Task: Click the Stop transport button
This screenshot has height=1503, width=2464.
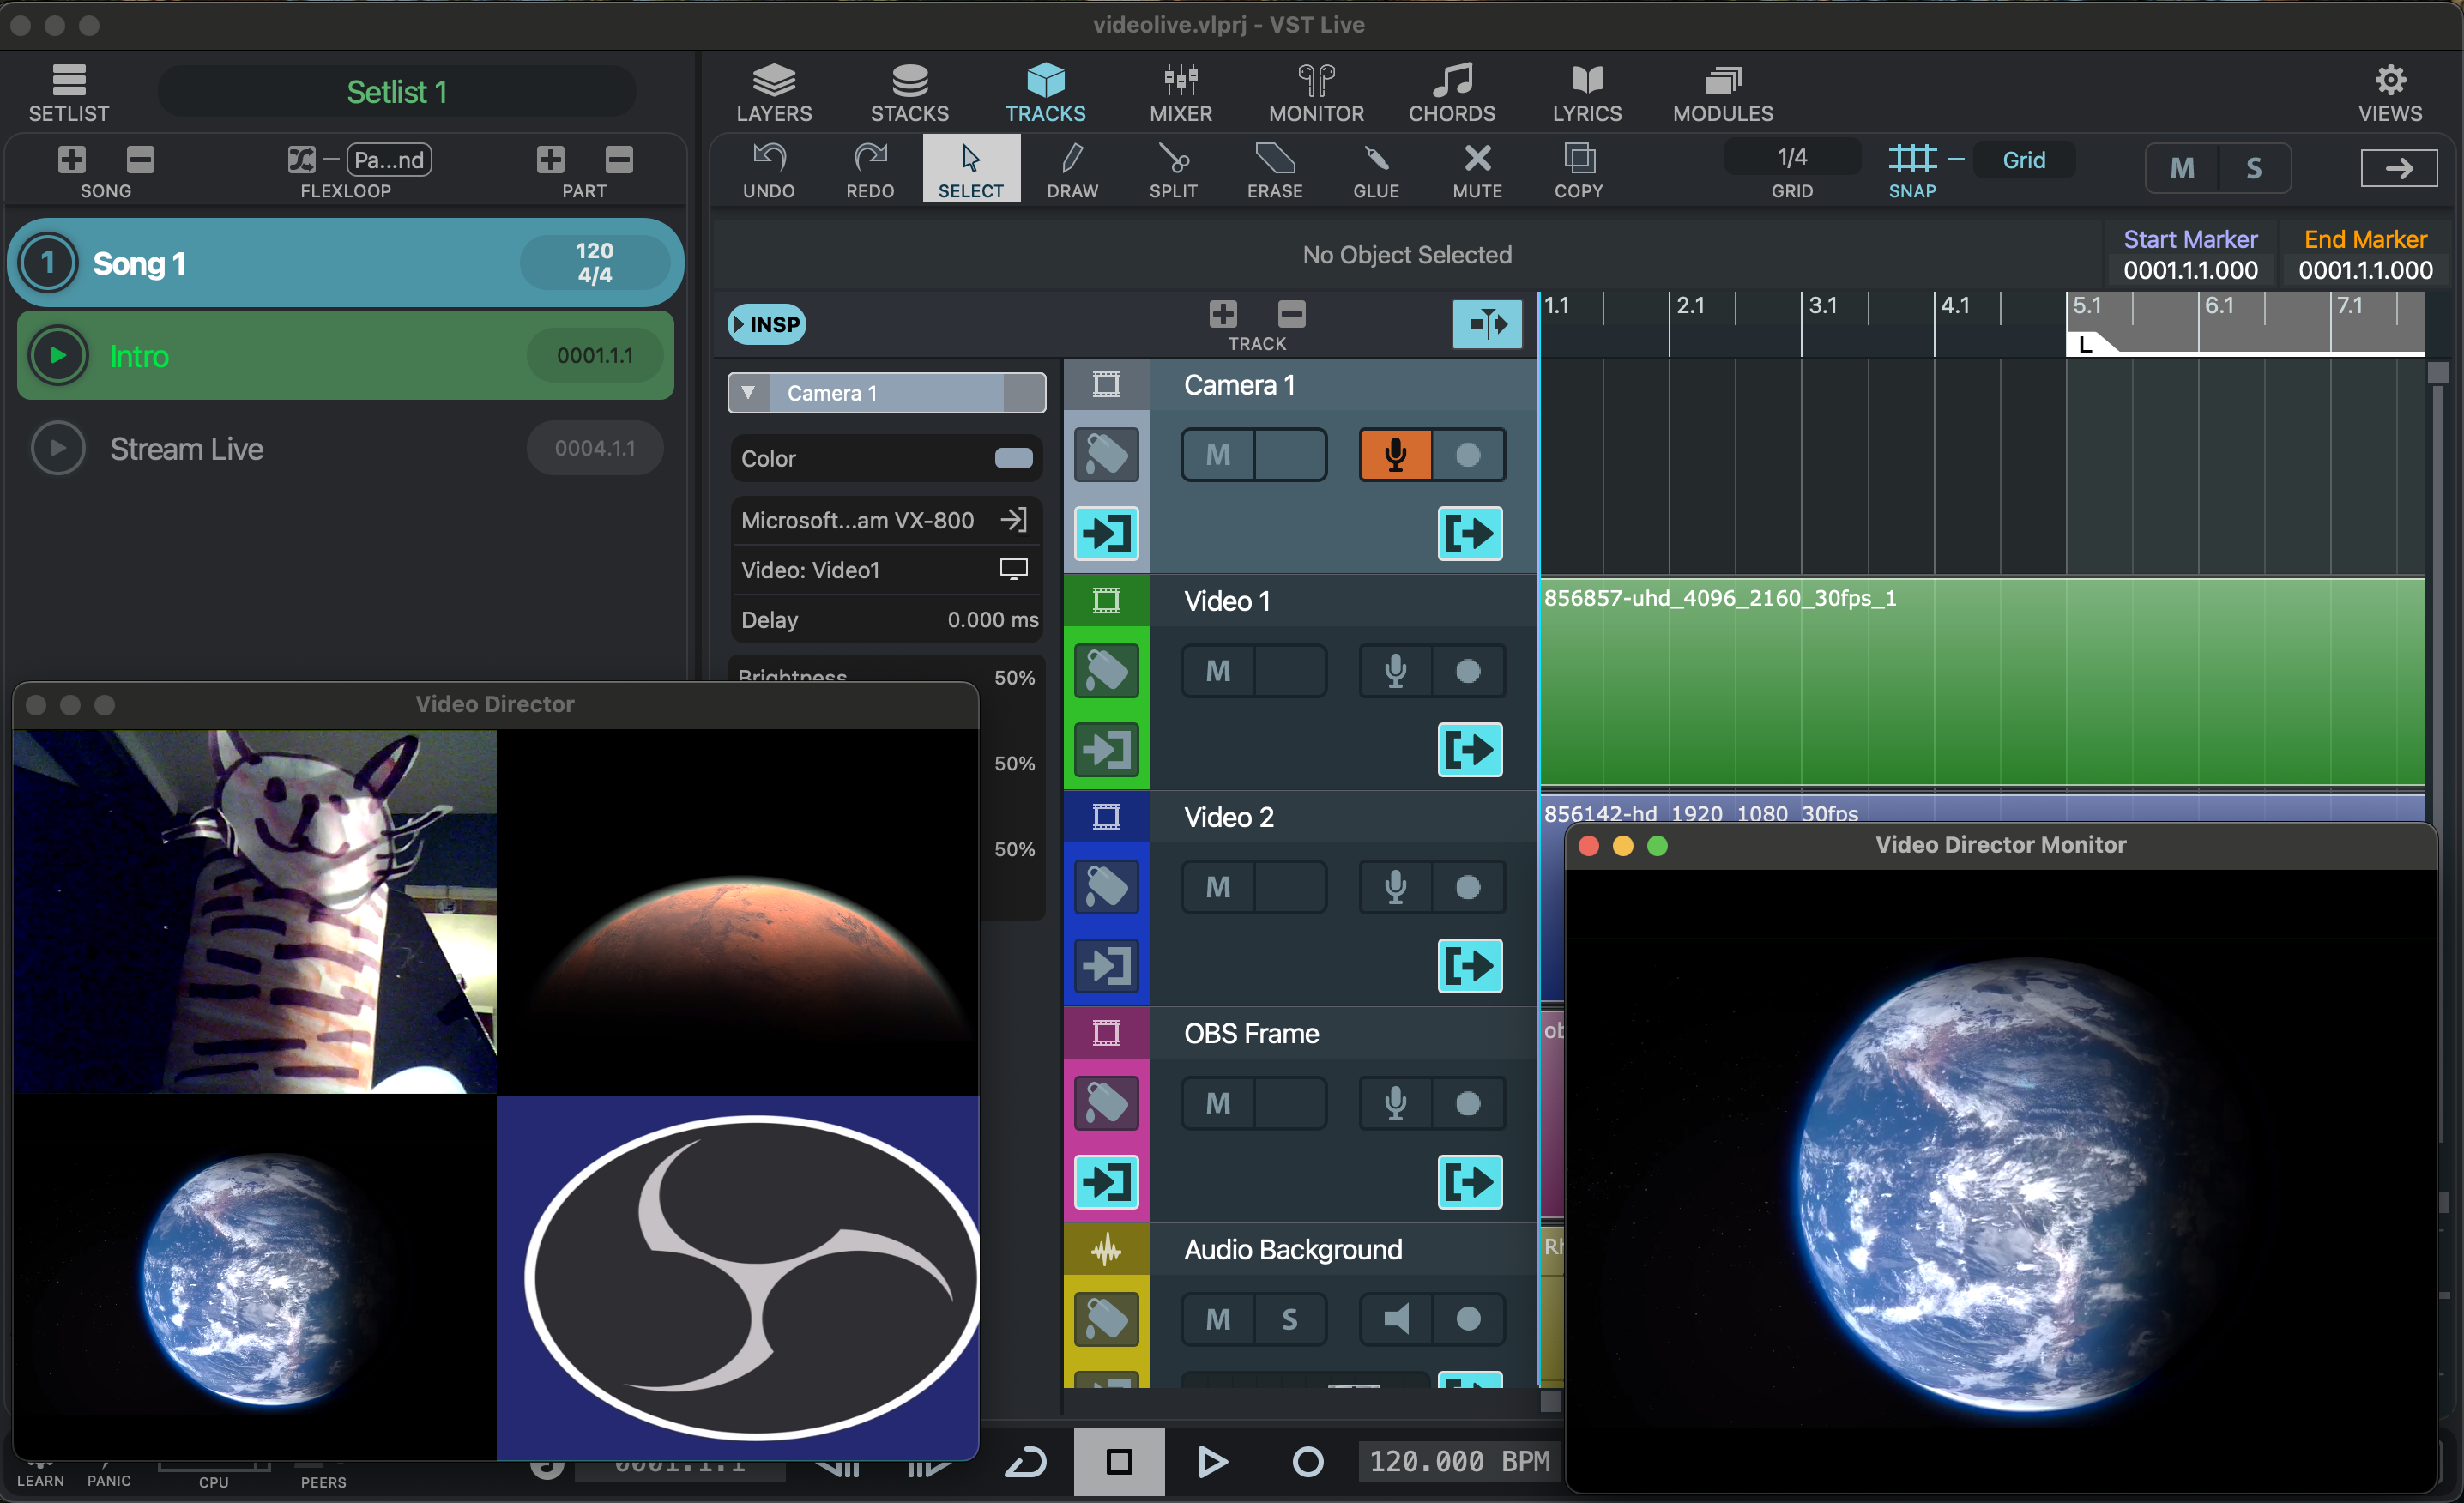Action: [x=1118, y=1462]
